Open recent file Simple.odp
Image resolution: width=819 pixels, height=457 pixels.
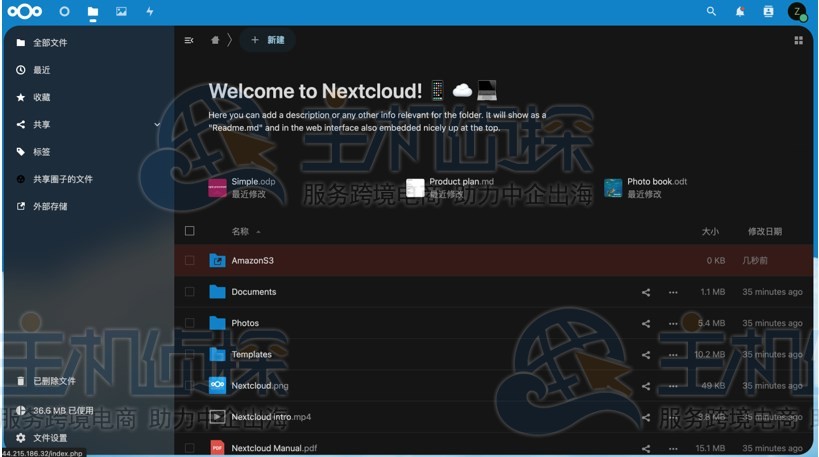pos(242,188)
